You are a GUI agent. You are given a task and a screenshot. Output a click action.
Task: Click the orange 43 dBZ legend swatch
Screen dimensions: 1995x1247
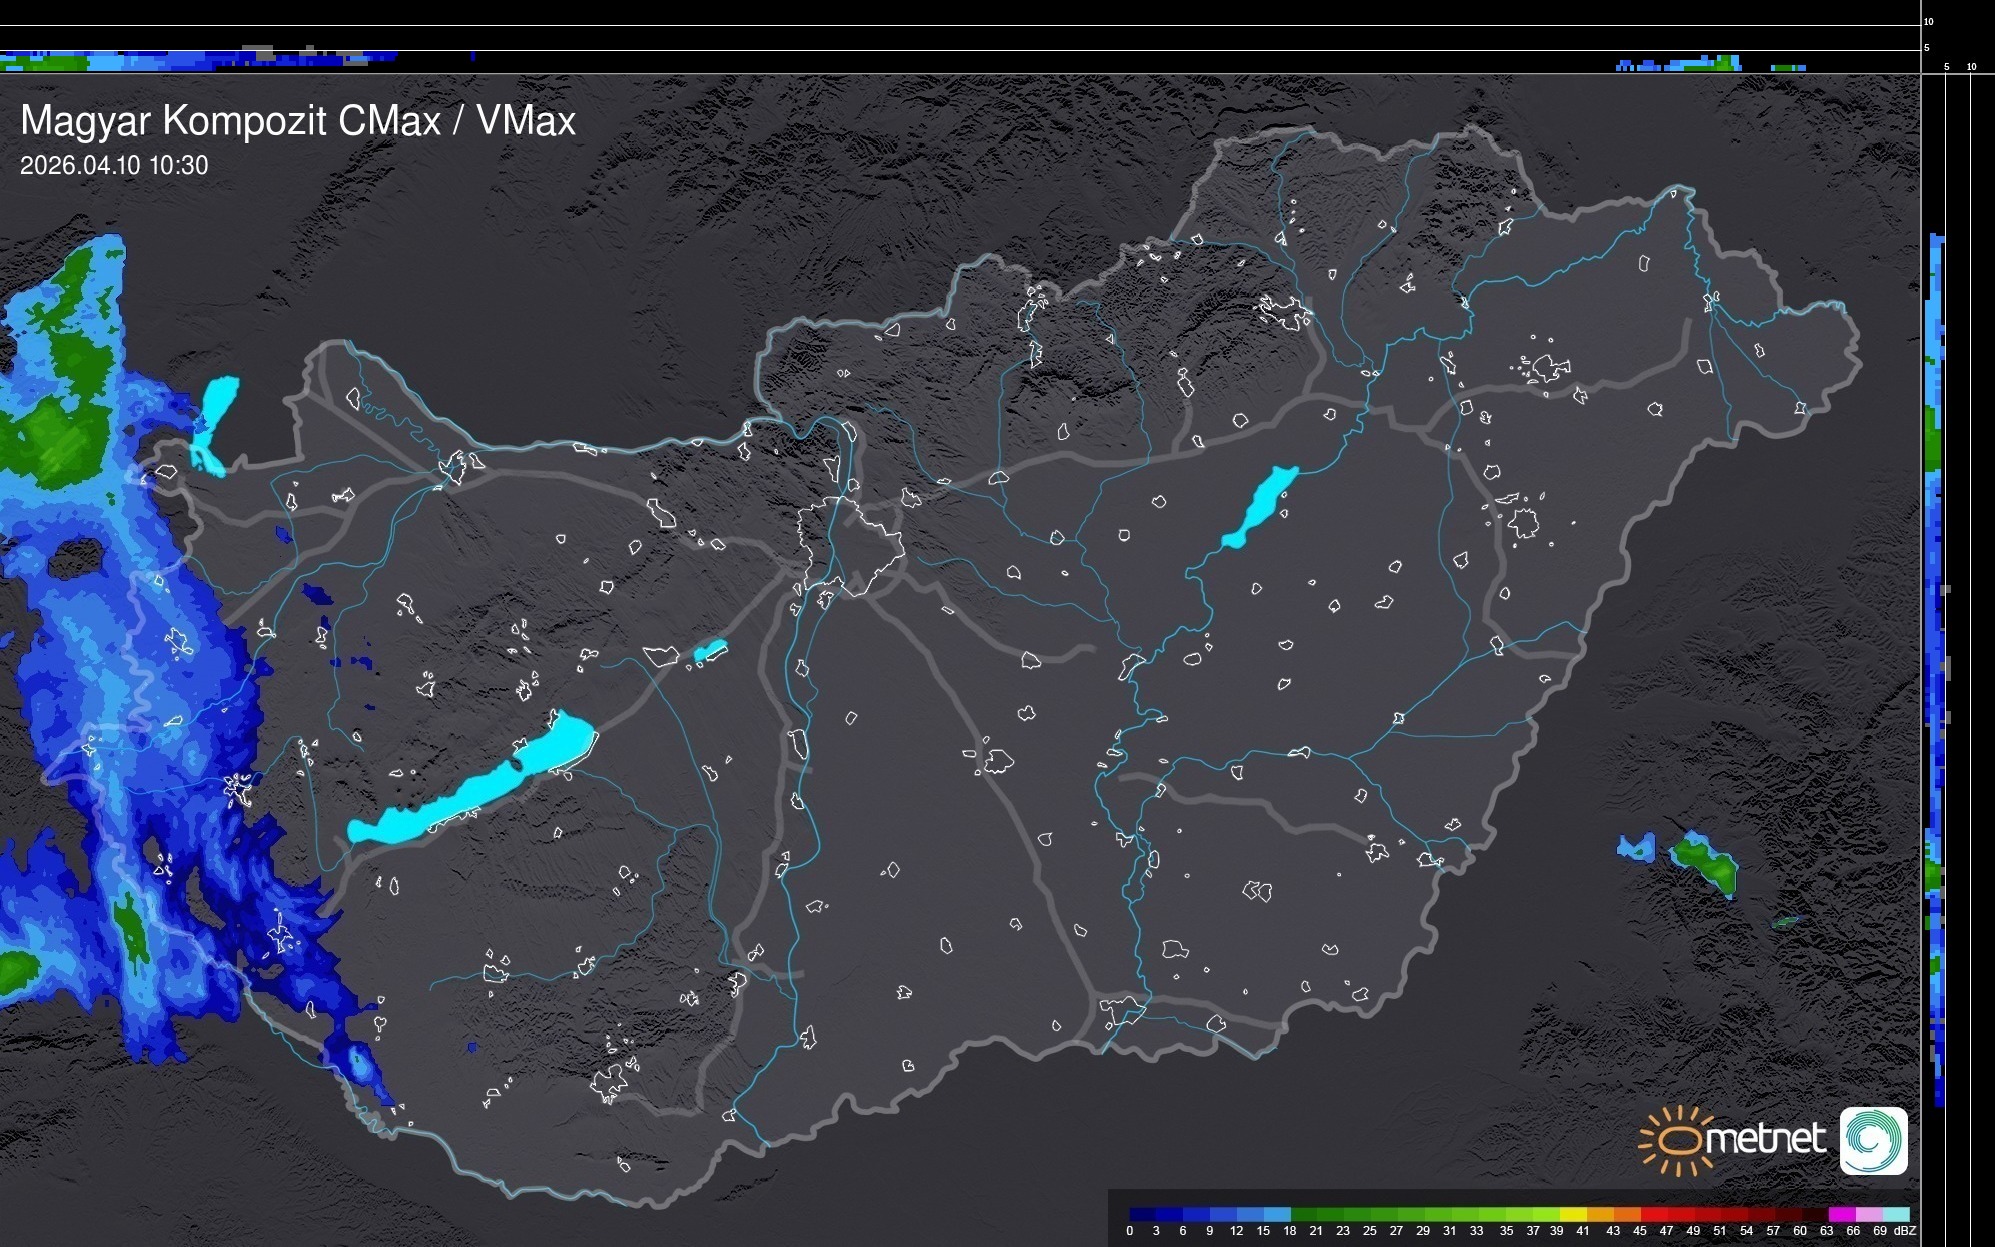coord(1607,1214)
